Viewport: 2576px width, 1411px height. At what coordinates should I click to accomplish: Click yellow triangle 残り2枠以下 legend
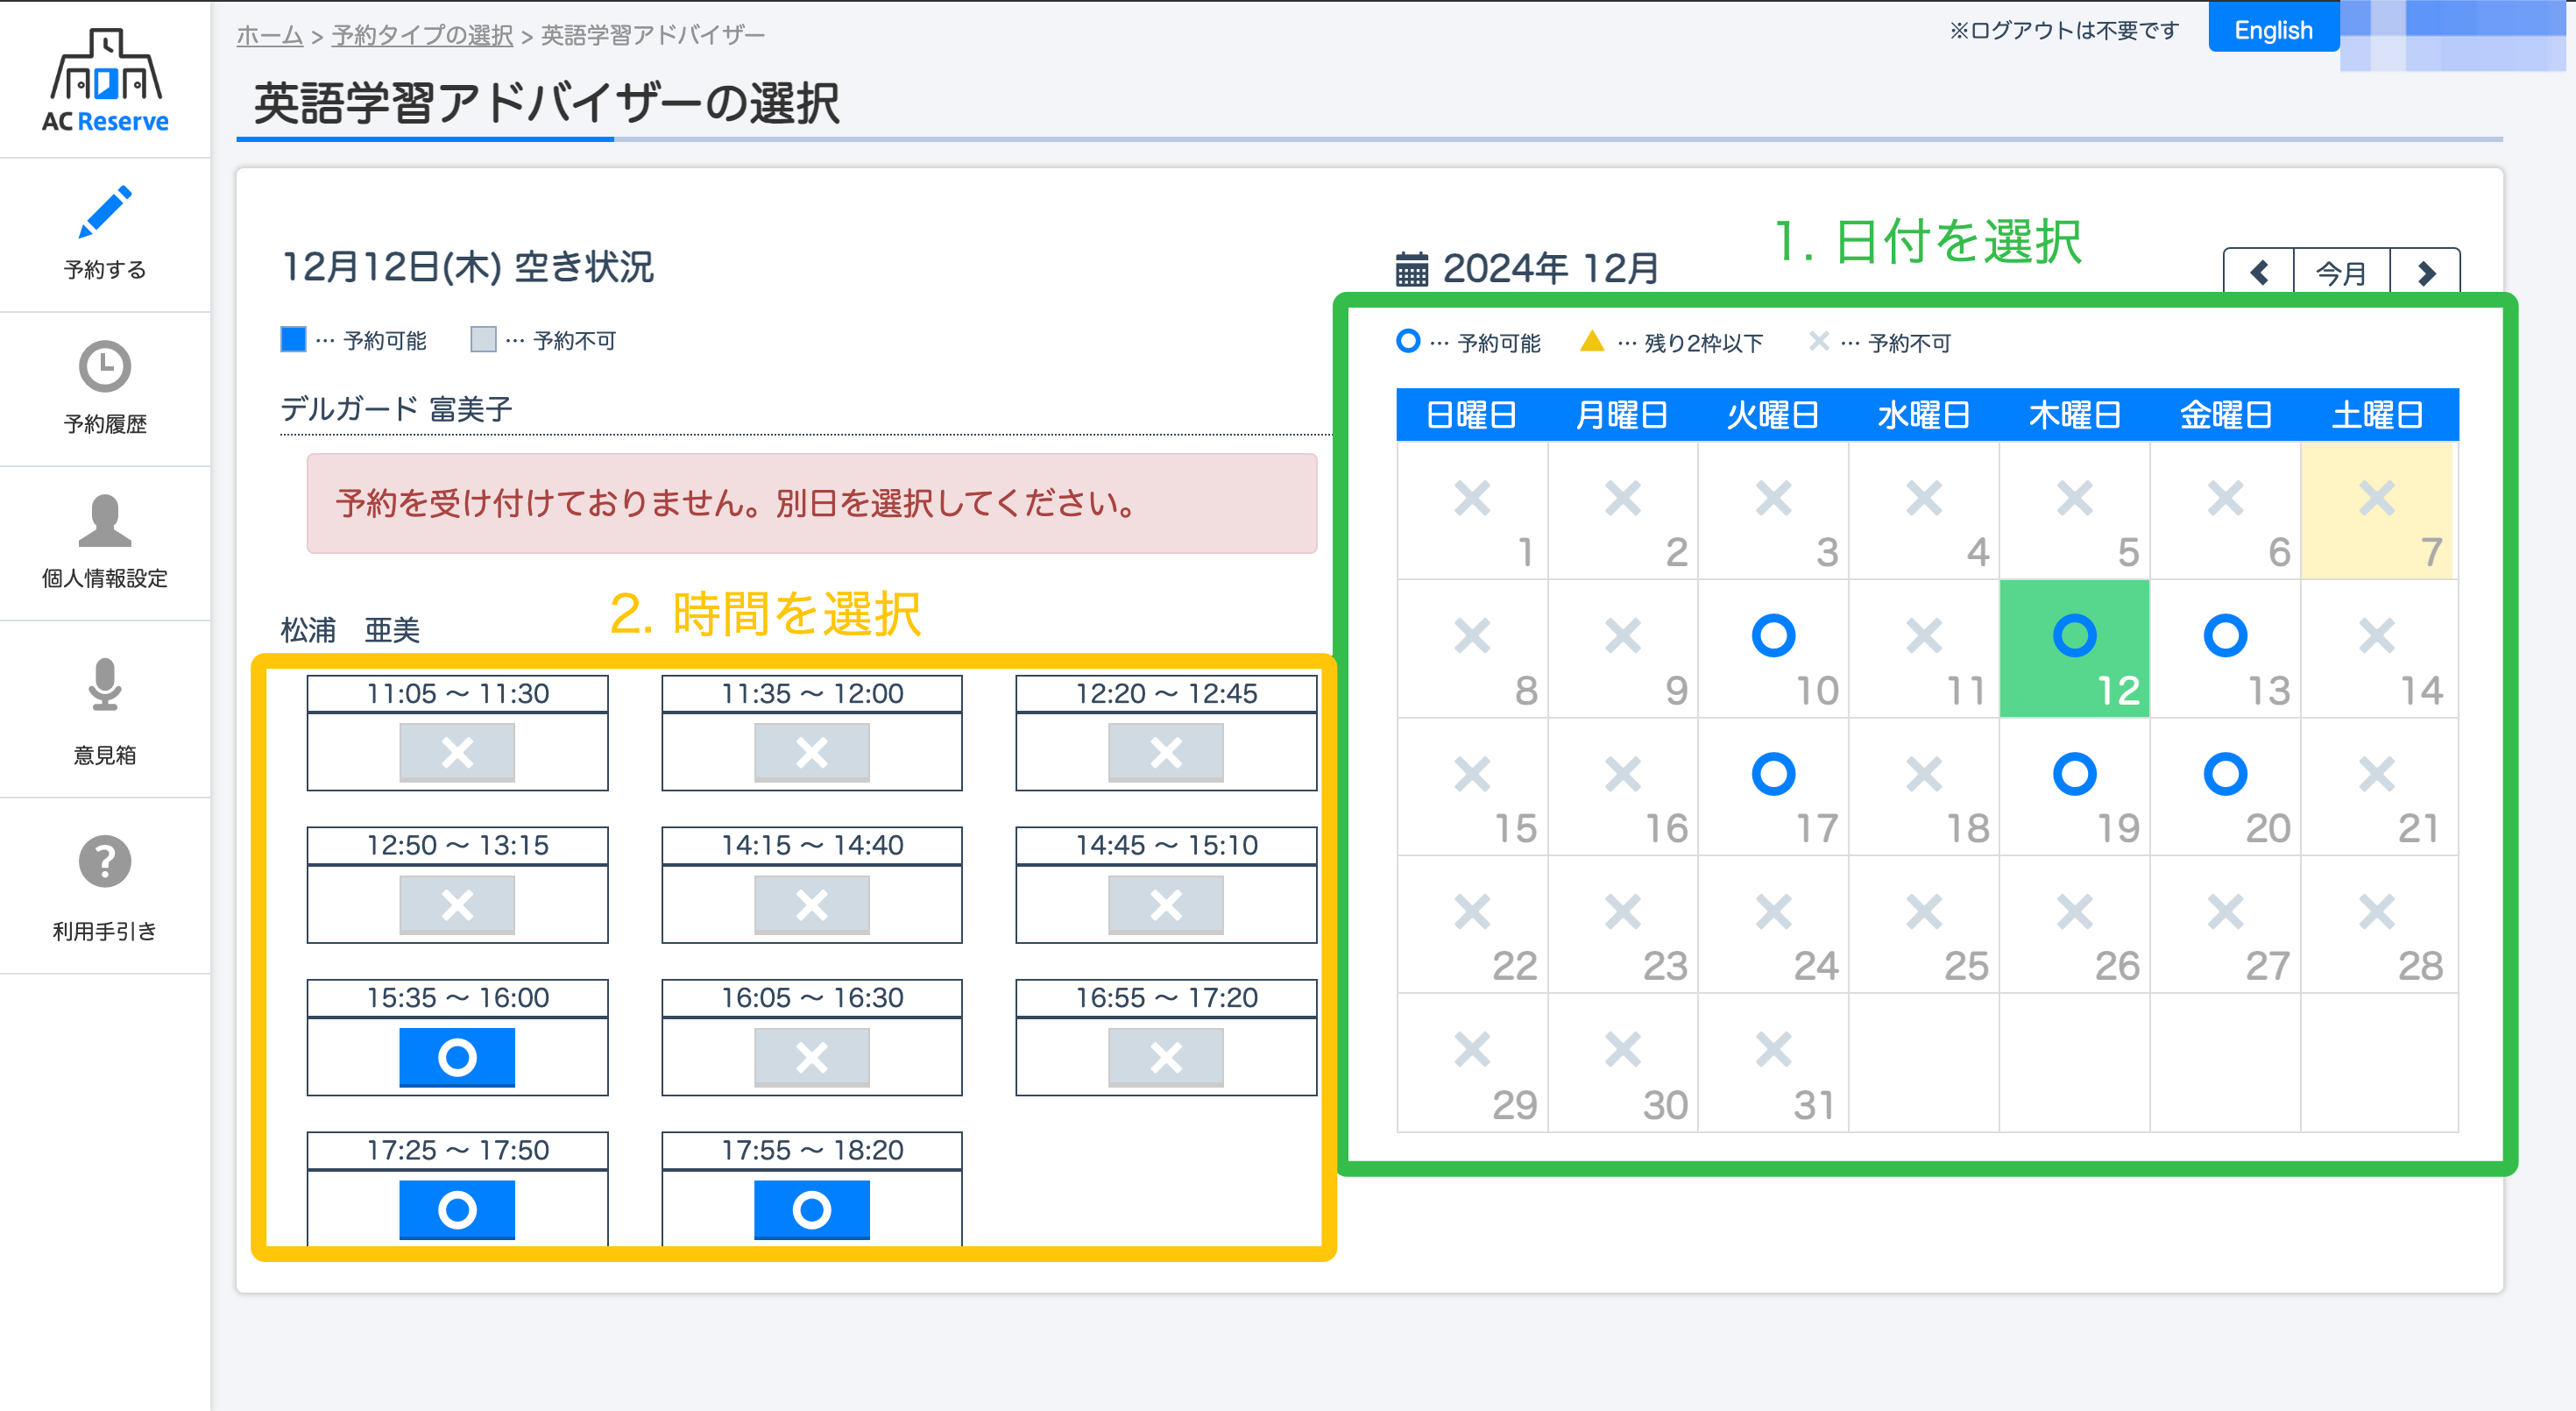point(1591,341)
